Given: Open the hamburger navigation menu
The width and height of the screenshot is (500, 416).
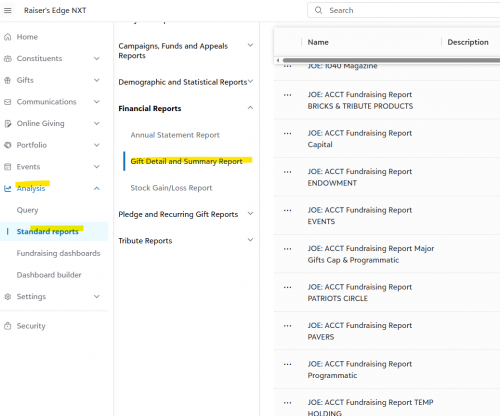Looking at the screenshot, I should [x=7, y=11].
